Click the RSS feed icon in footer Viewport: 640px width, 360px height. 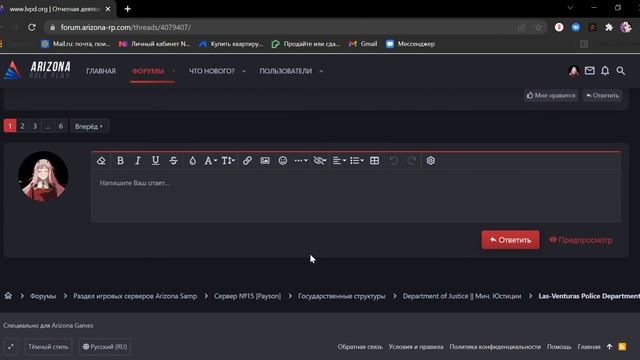622,347
